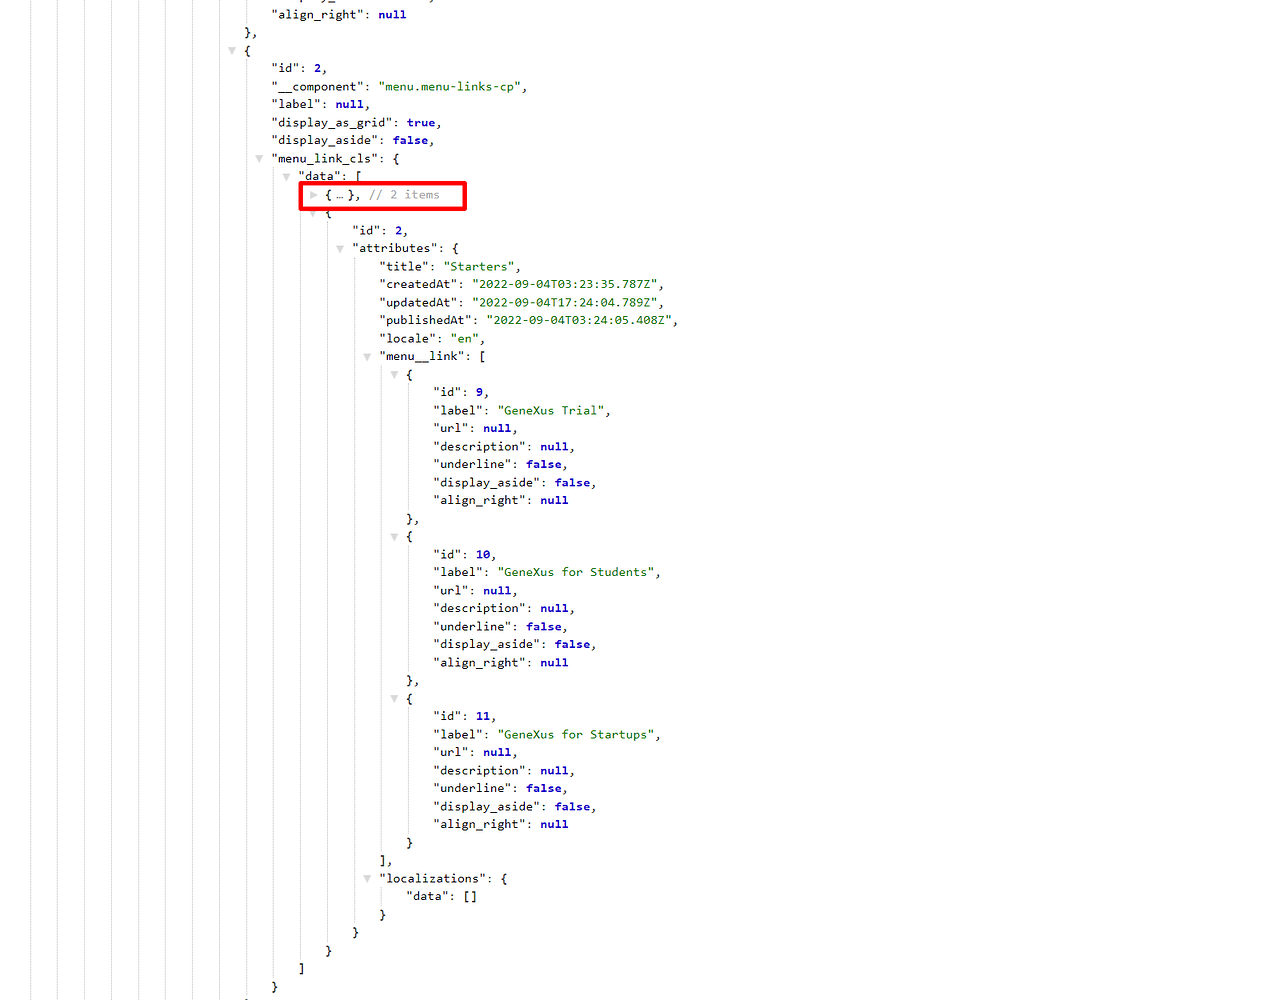
Task: Click "description": null under GeneXus for Students
Action: (504, 608)
